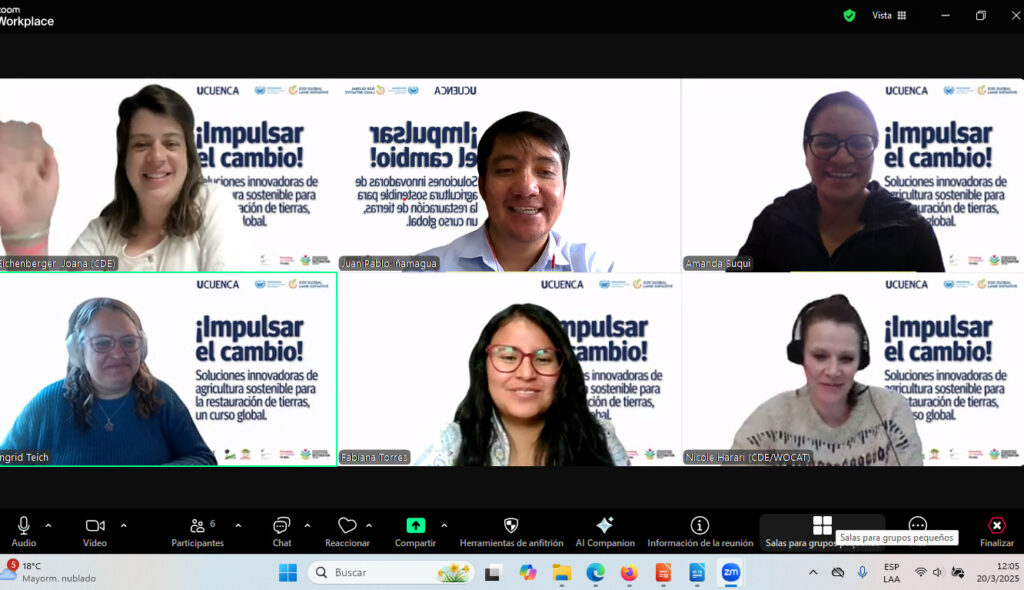
Task: Open the volume speaker tray icon
Action: click(x=938, y=572)
